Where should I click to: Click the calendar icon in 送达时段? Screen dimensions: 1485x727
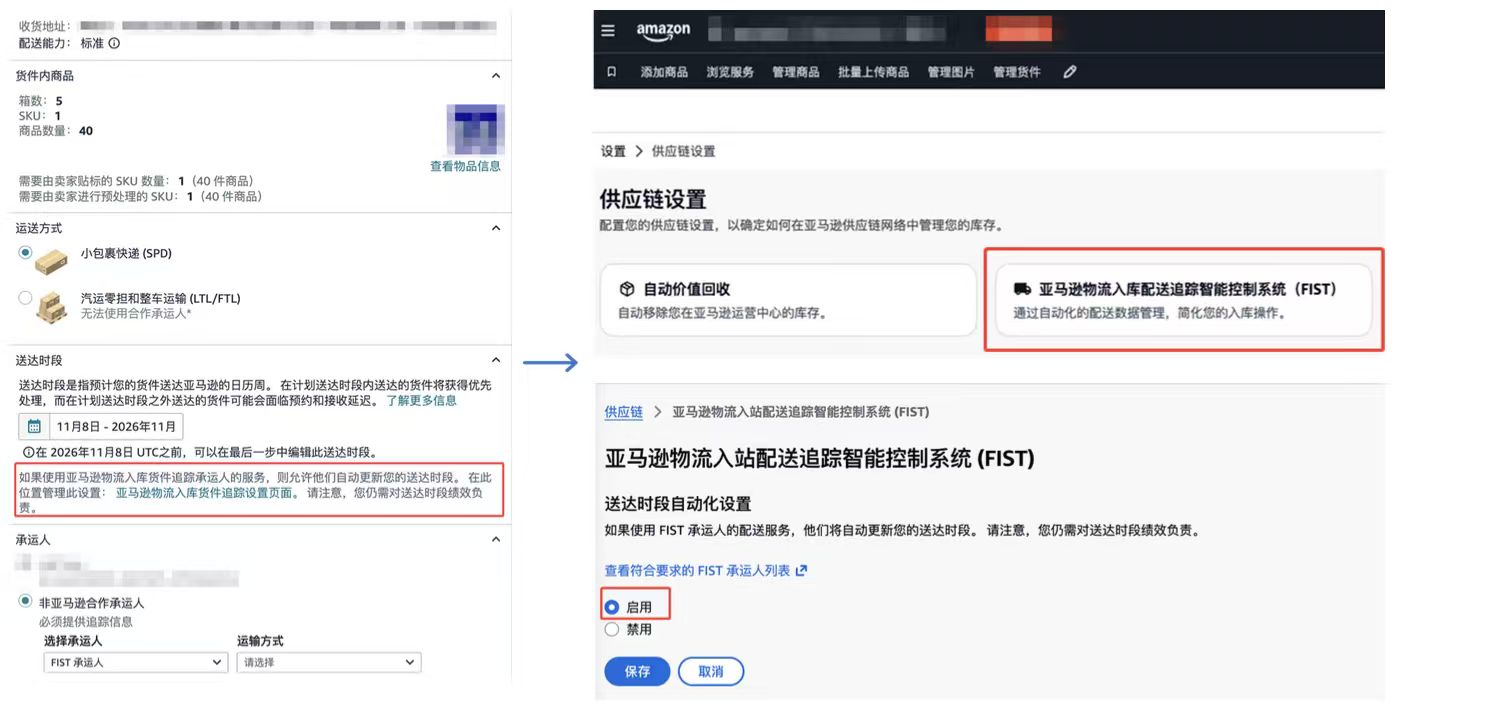(x=33, y=427)
